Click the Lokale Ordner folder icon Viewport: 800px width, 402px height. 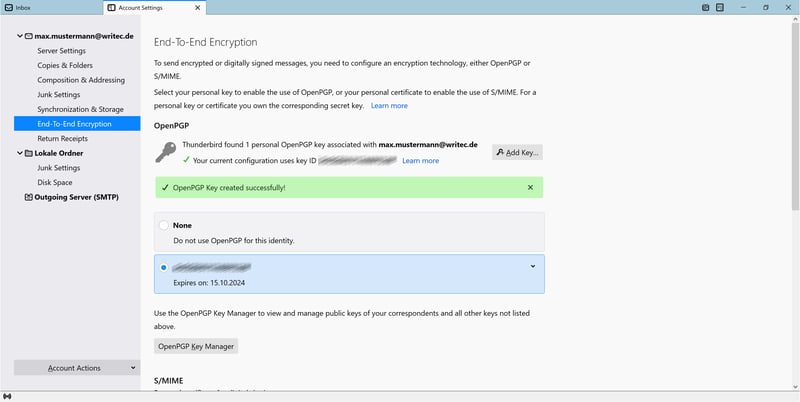(29, 153)
